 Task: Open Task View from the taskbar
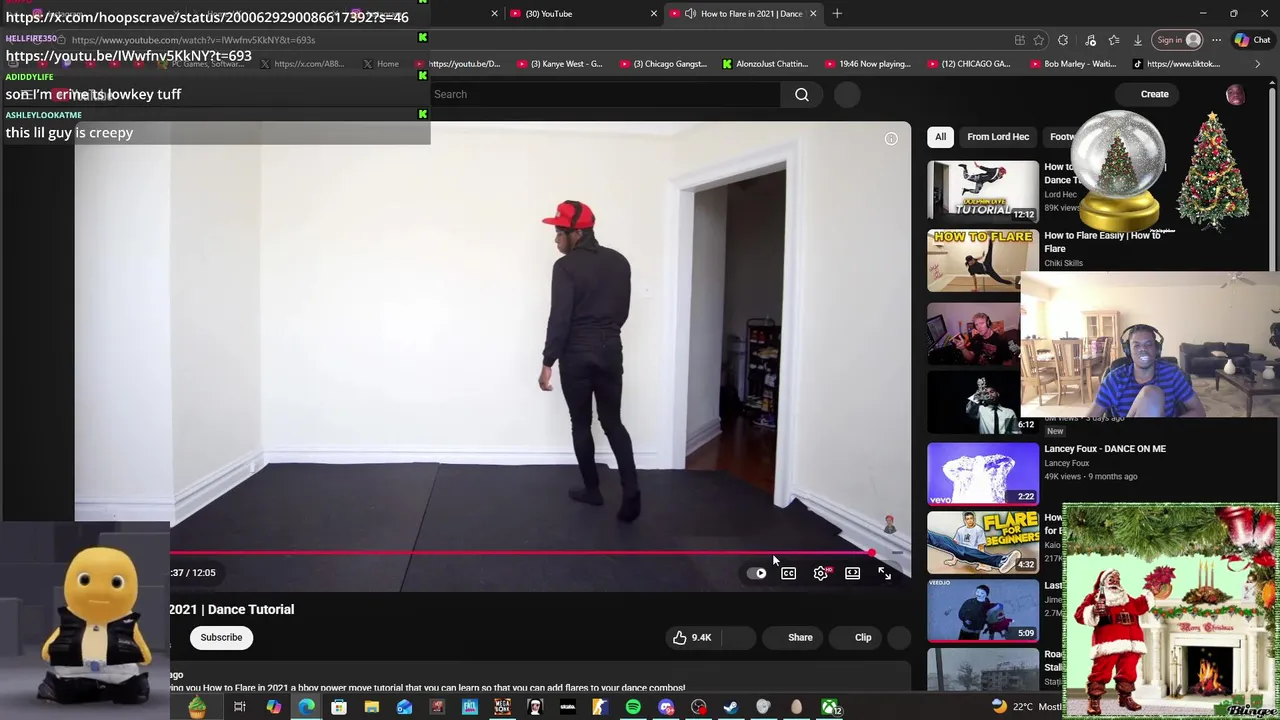[x=240, y=708]
